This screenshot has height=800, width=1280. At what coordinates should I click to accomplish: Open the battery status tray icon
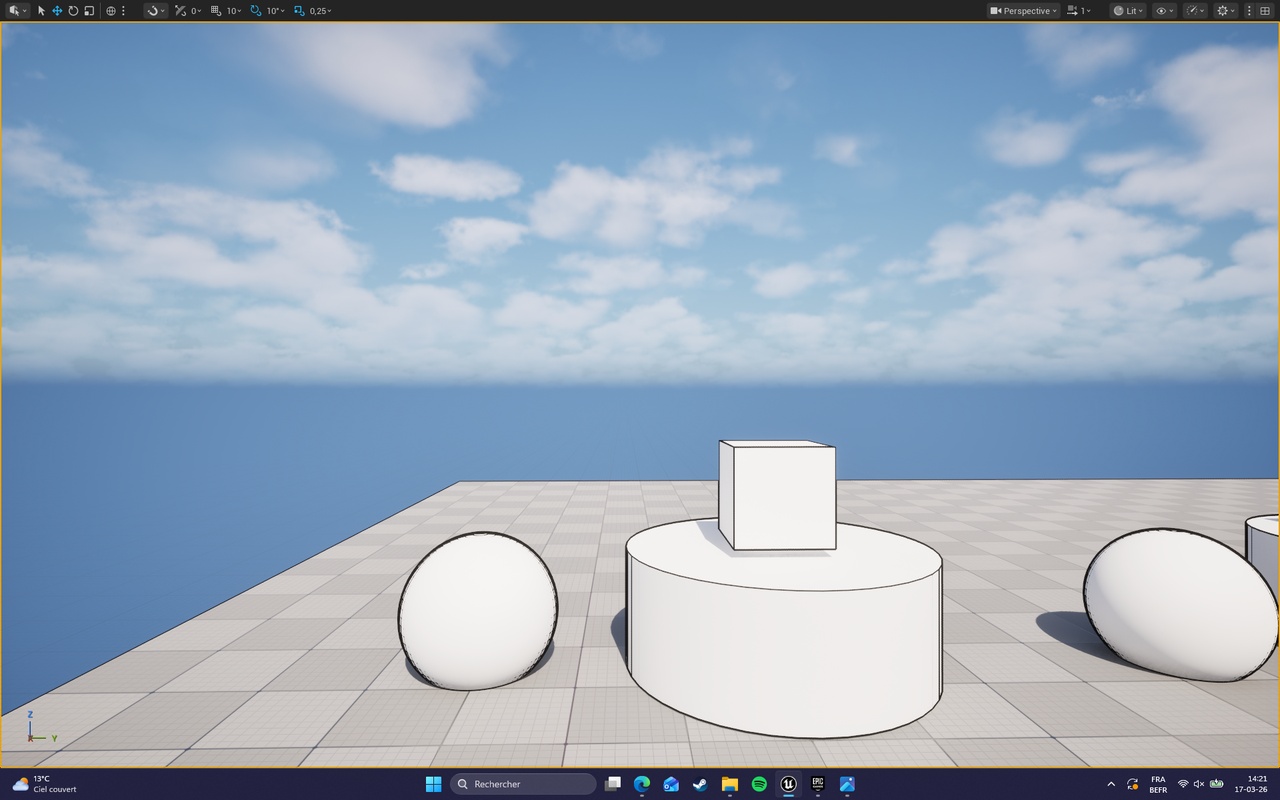point(1217,784)
